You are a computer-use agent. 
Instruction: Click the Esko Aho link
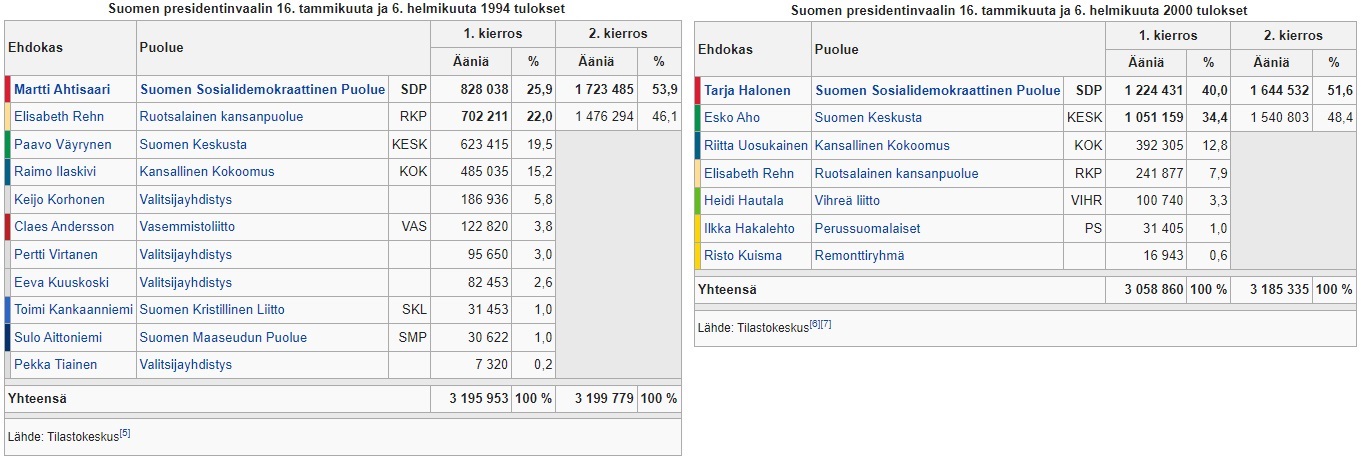[732, 118]
